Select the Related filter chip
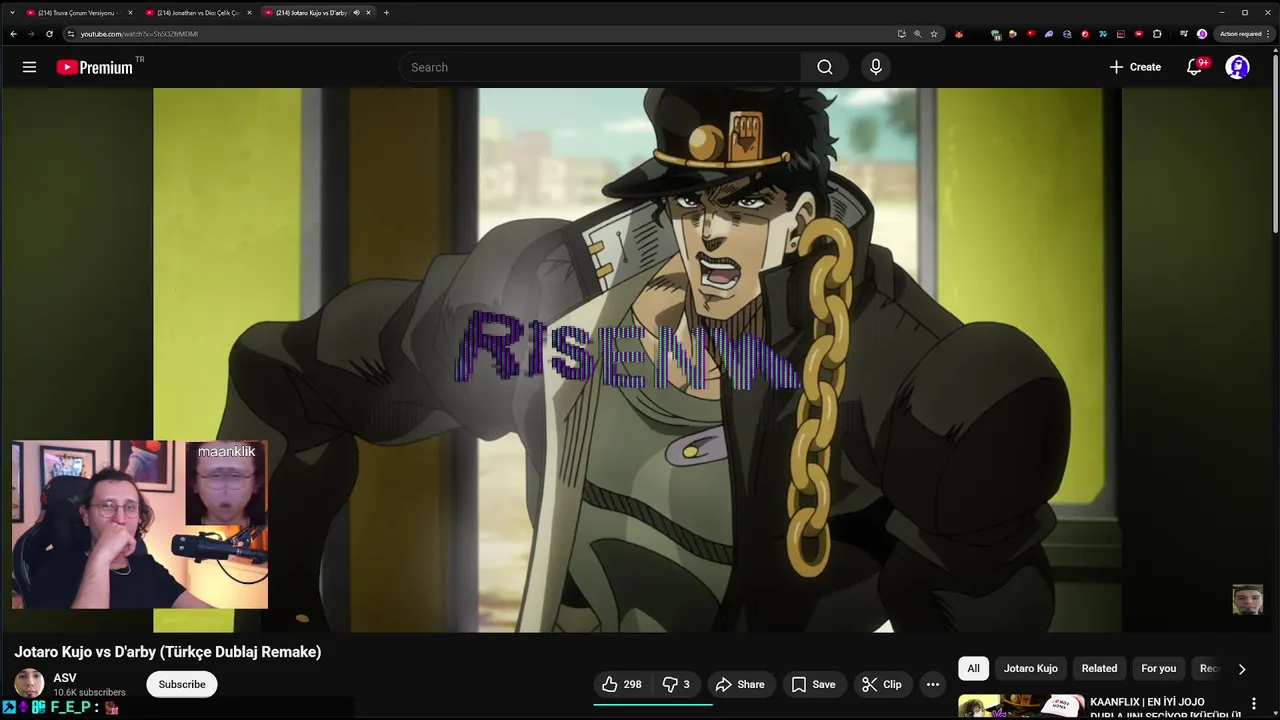The width and height of the screenshot is (1280, 720). pos(1099,668)
